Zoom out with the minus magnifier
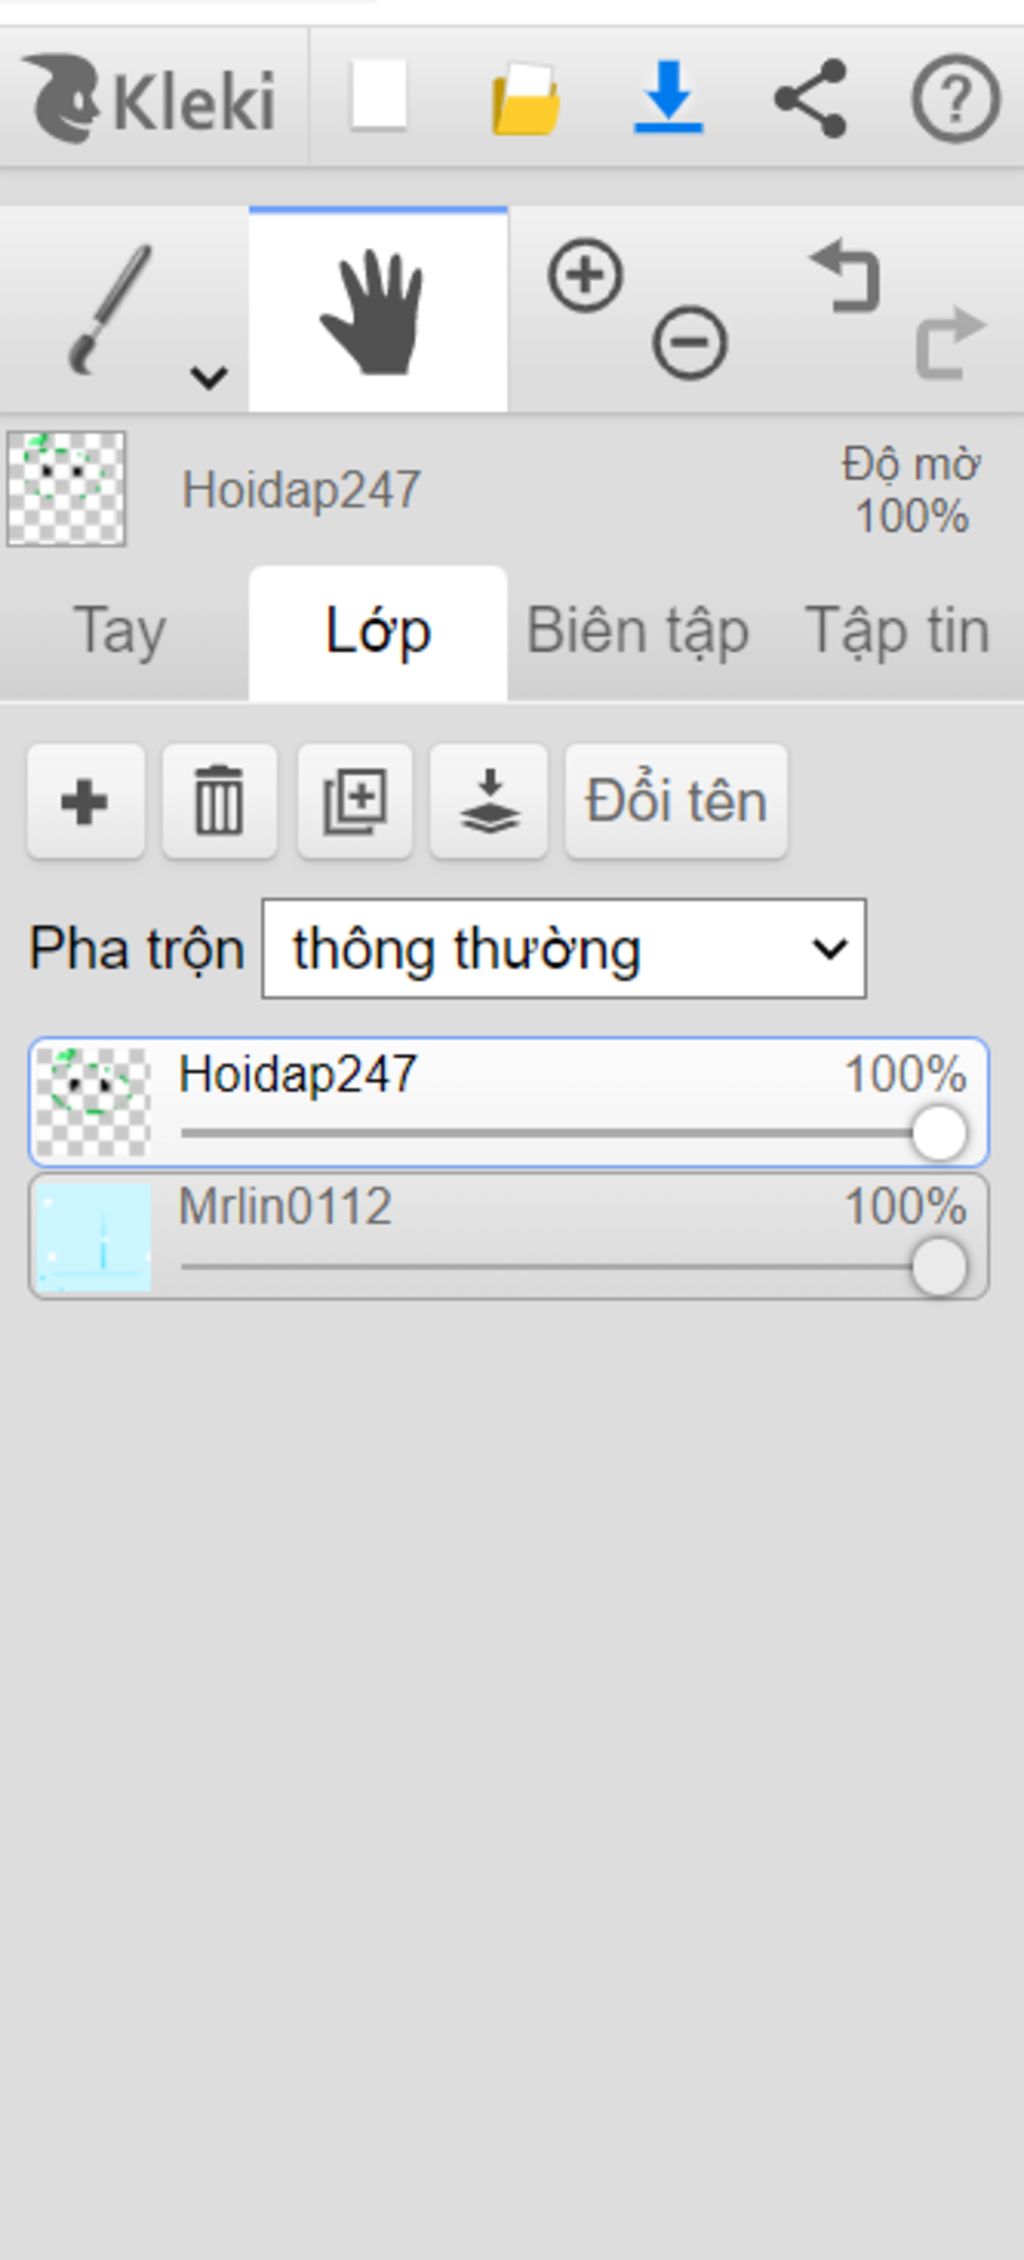Screen dimensions: 1024x2260 click(x=690, y=343)
